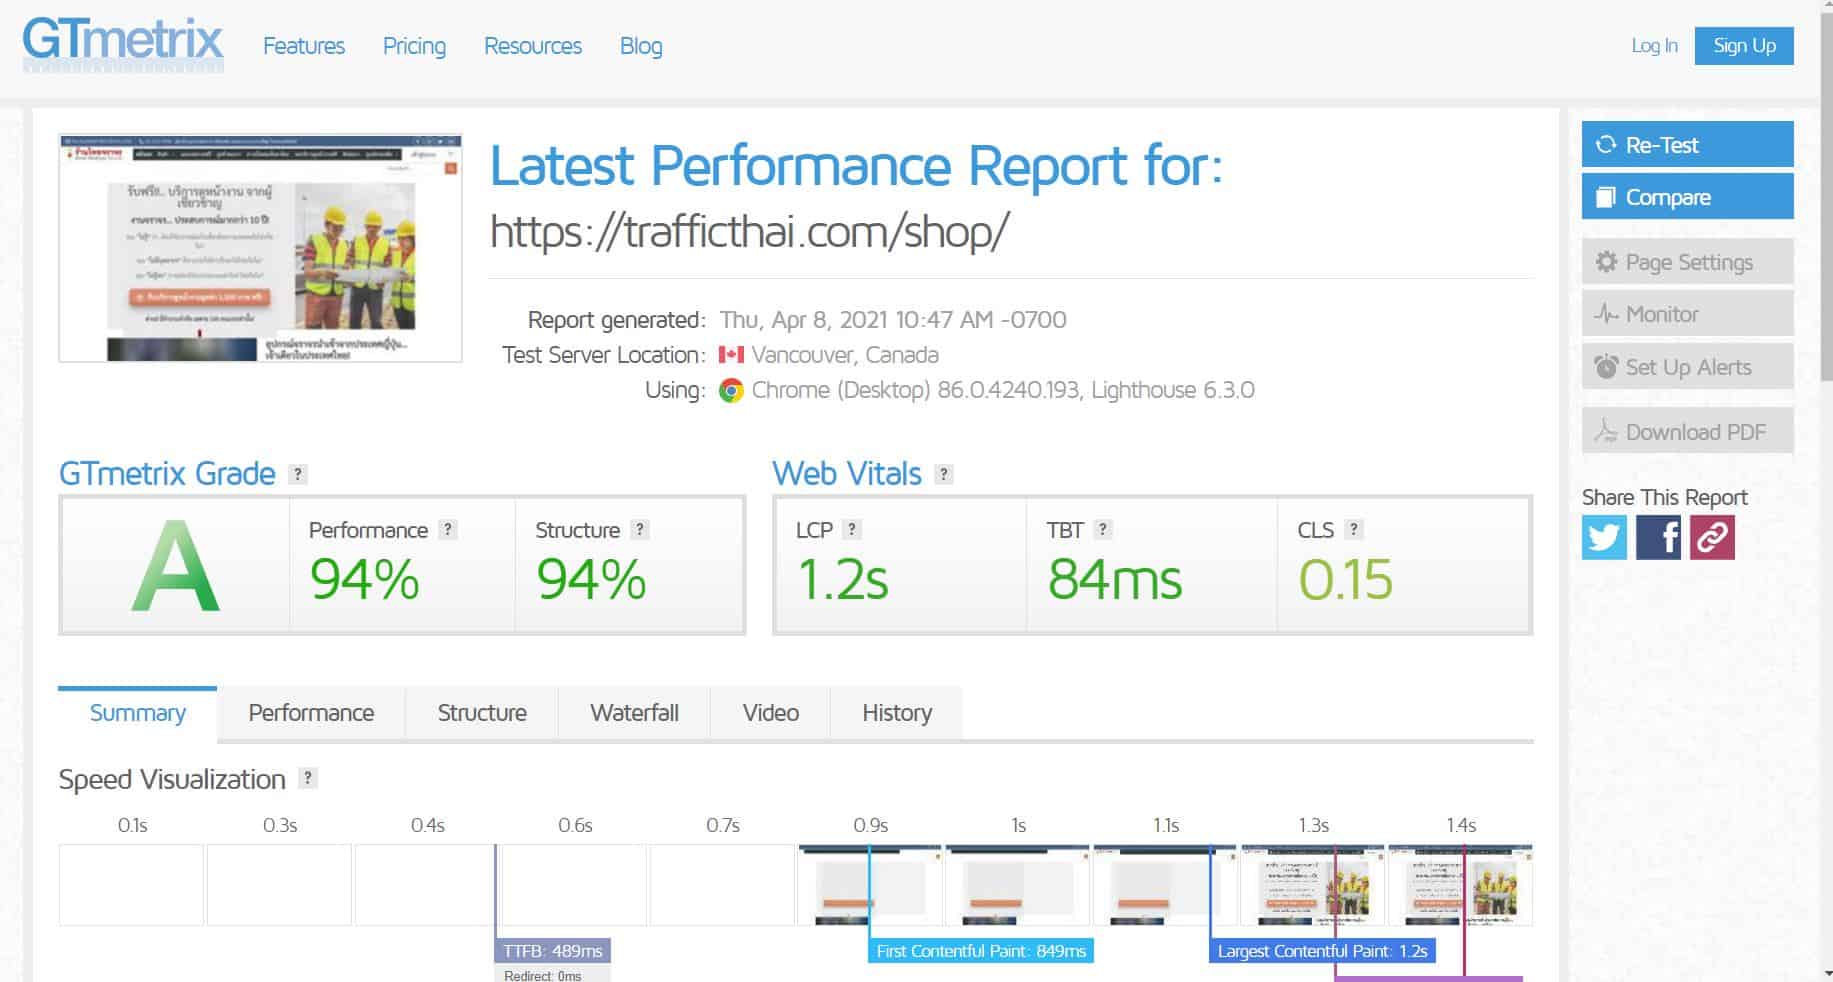This screenshot has height=982, width=1833.
Task: Open help icon beside LCP
Action: point(852,530)
